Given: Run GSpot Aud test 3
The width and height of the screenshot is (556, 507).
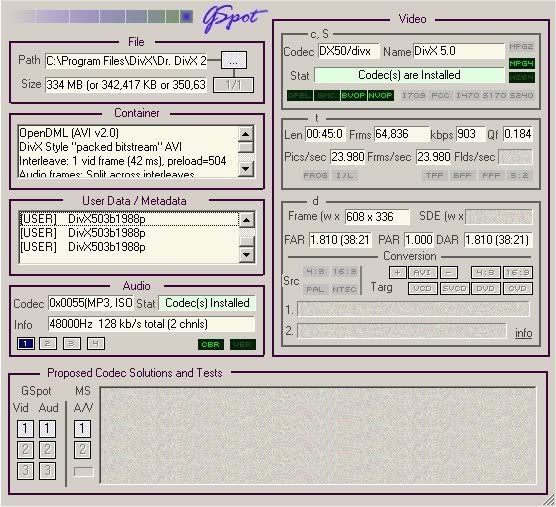Looking at the screenshot, I should [x=47, y=470].
